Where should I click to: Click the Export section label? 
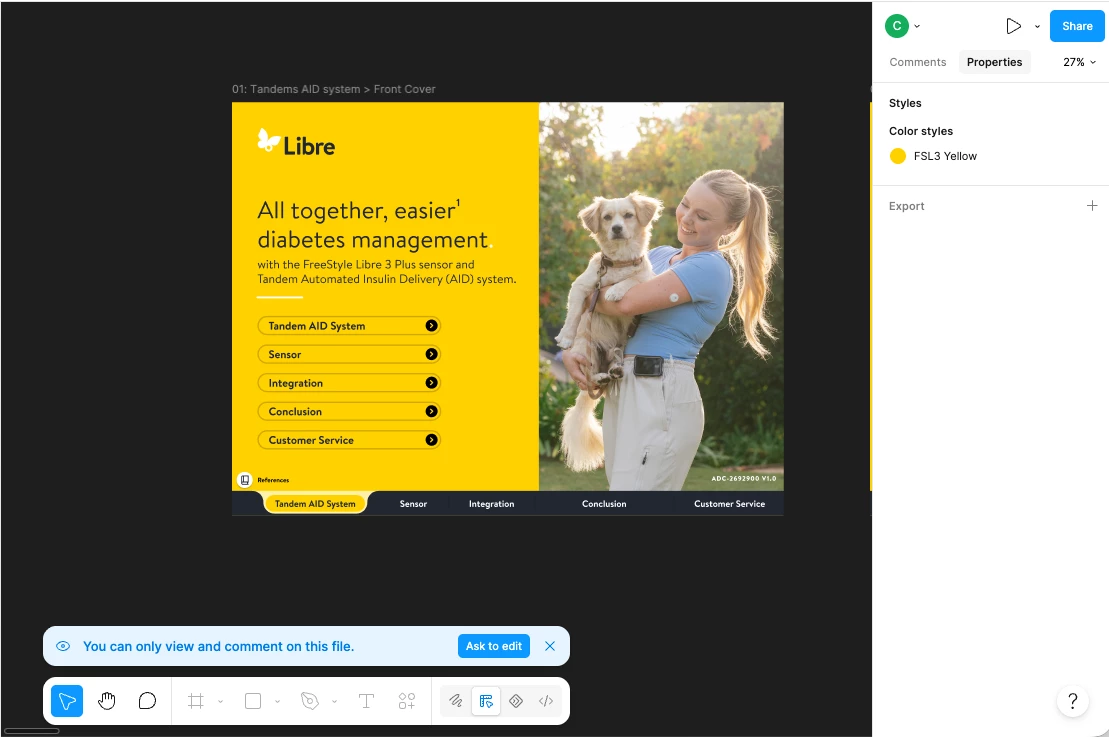point(907,206)
